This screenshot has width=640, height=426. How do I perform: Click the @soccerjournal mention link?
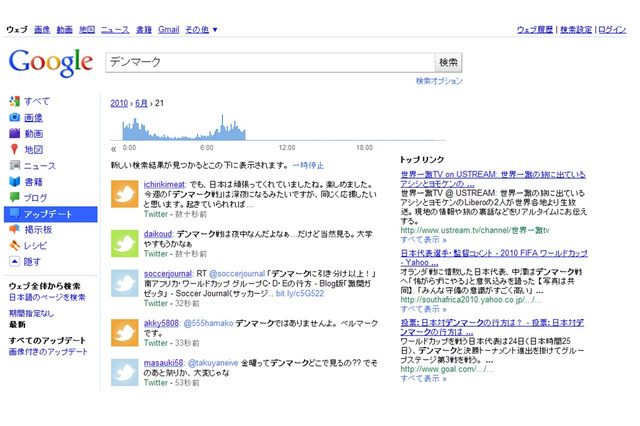[x=237, y=273]
